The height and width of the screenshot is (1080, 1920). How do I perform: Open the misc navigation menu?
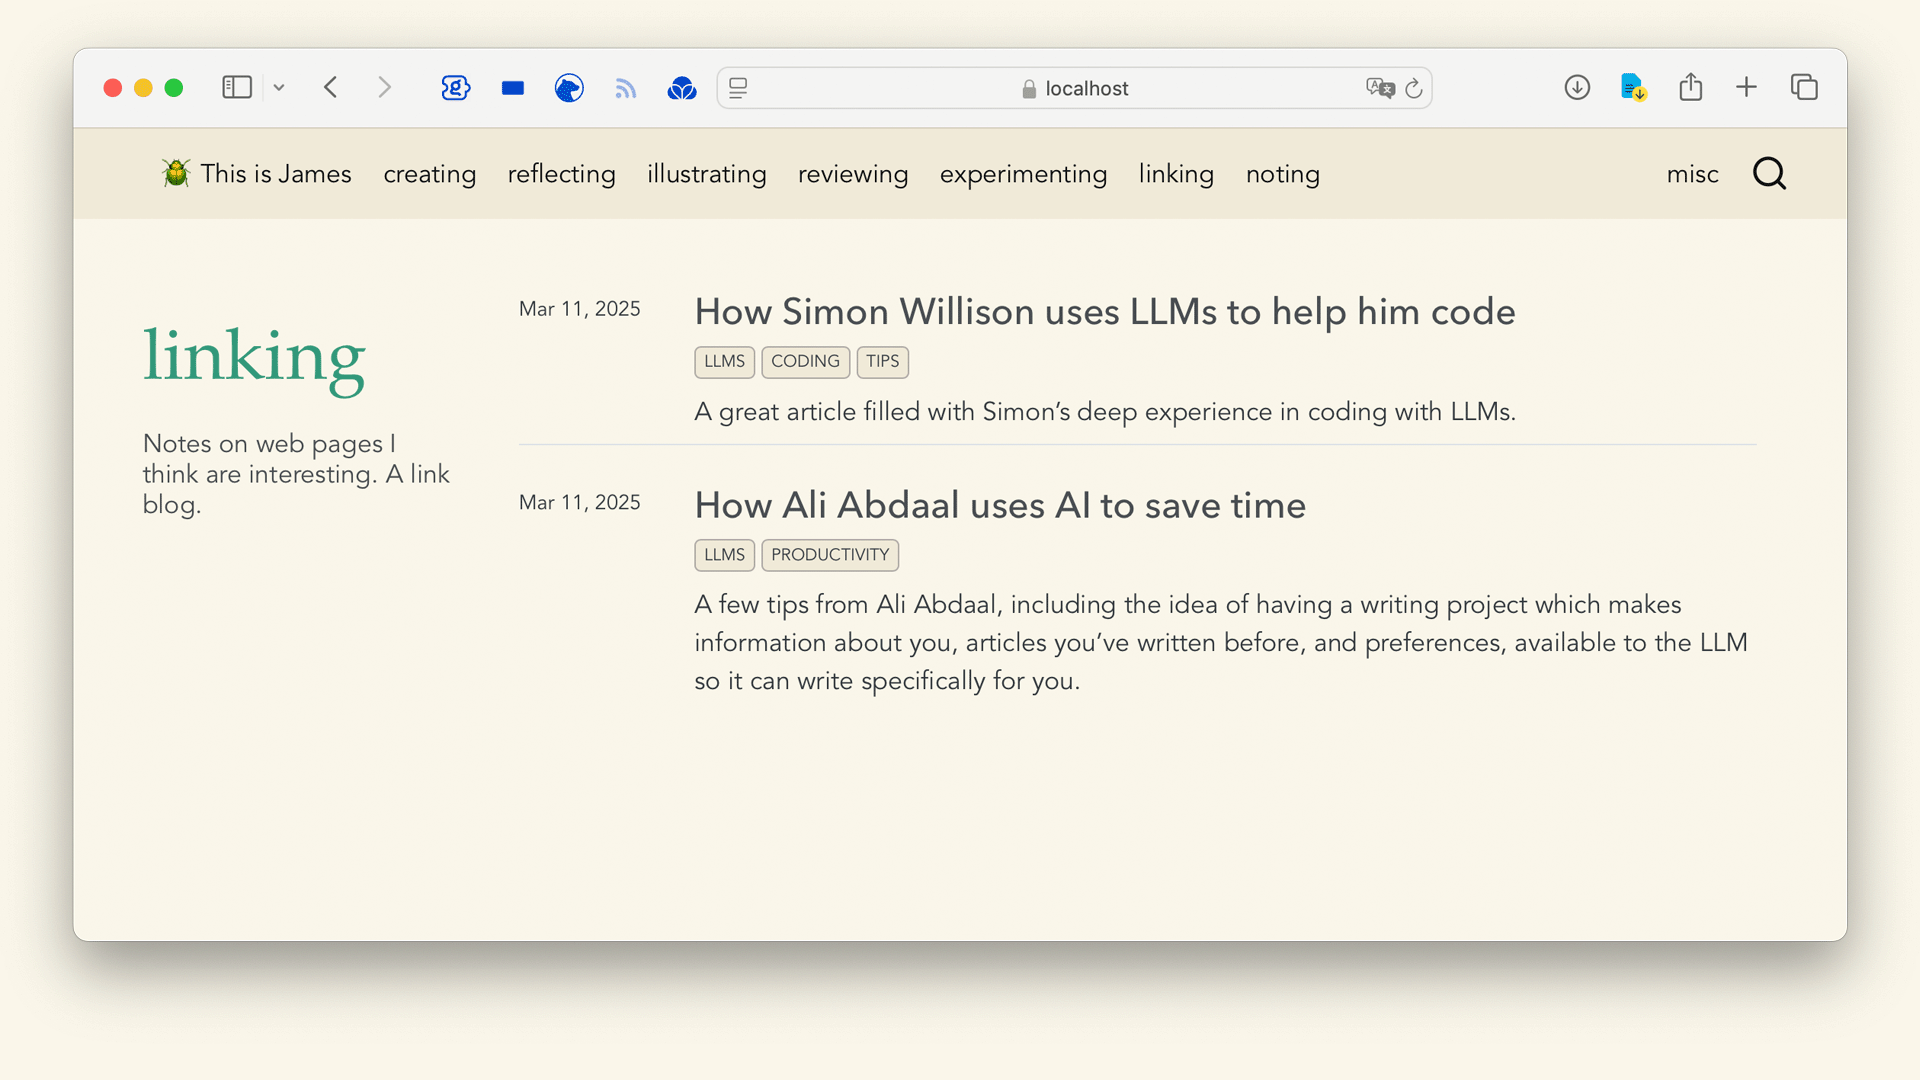coord(1692,174)
